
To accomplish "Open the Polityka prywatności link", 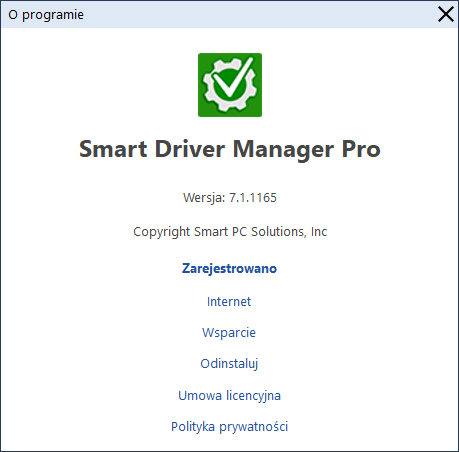I will pyautogui.click(x=230, y=427).
